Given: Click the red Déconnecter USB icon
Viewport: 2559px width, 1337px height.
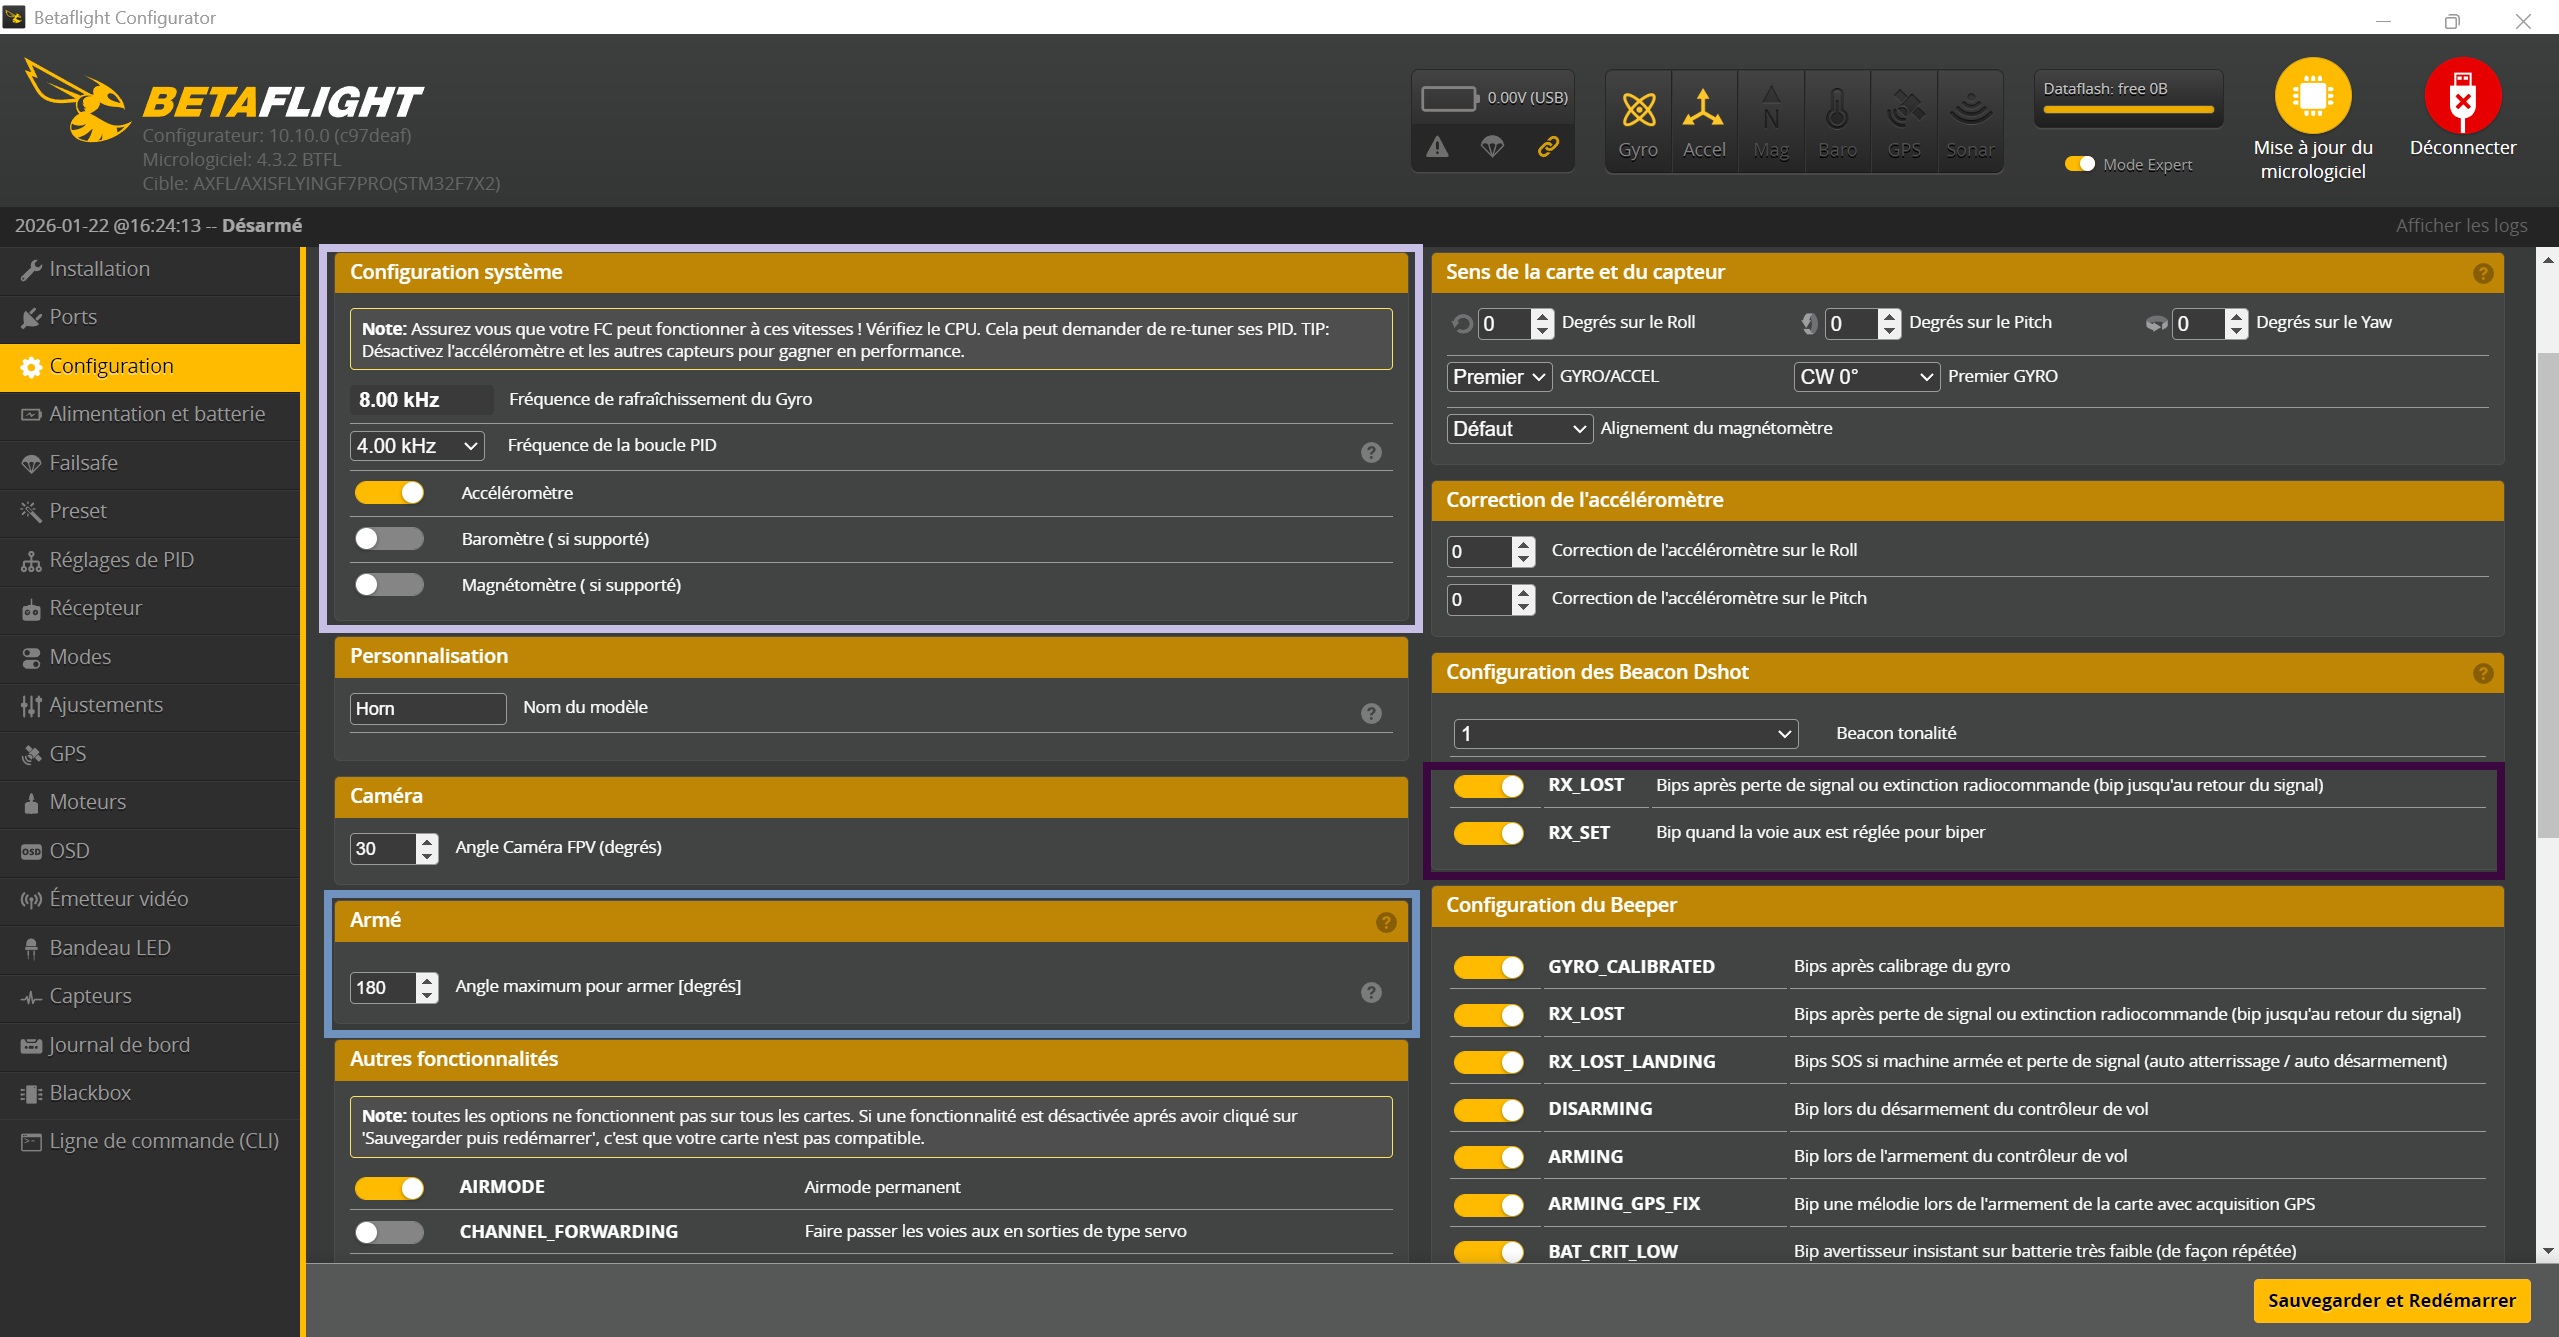Looking at the screenshot, I should point(2462,96).
